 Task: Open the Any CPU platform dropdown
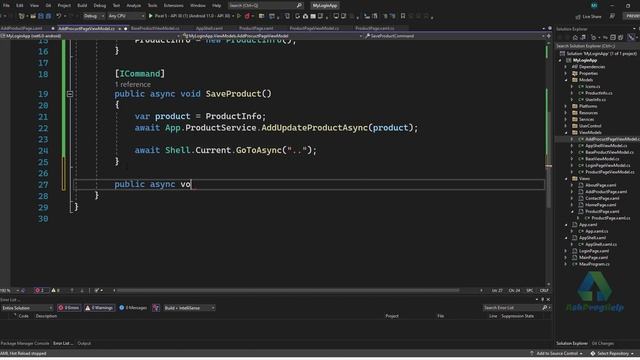tap(126, 16)
